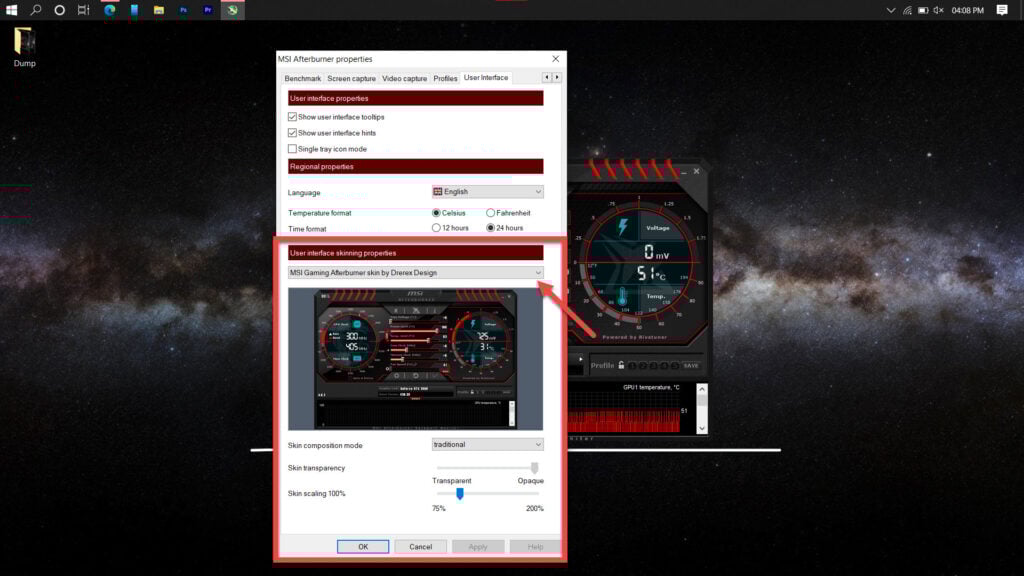Enable Single tray icon mode

point(292,149)
